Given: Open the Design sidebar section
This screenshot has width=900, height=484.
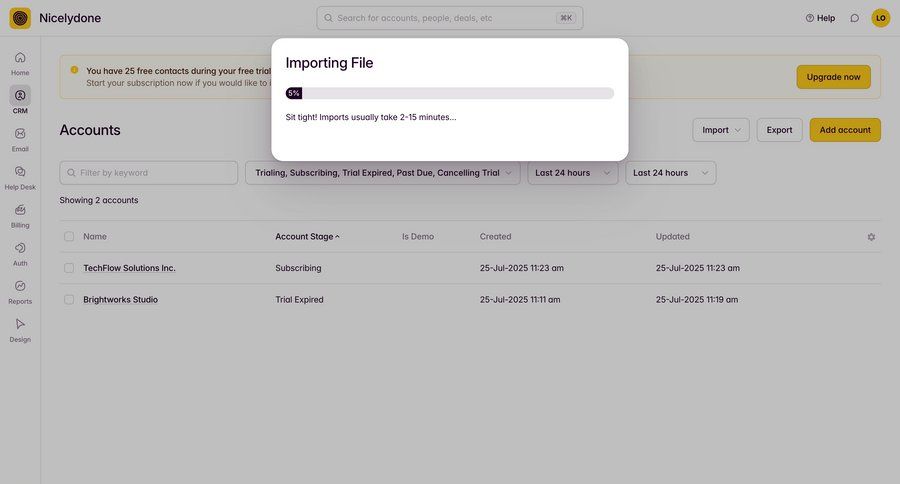Looking at the screenshot, I should click(20, 330).
